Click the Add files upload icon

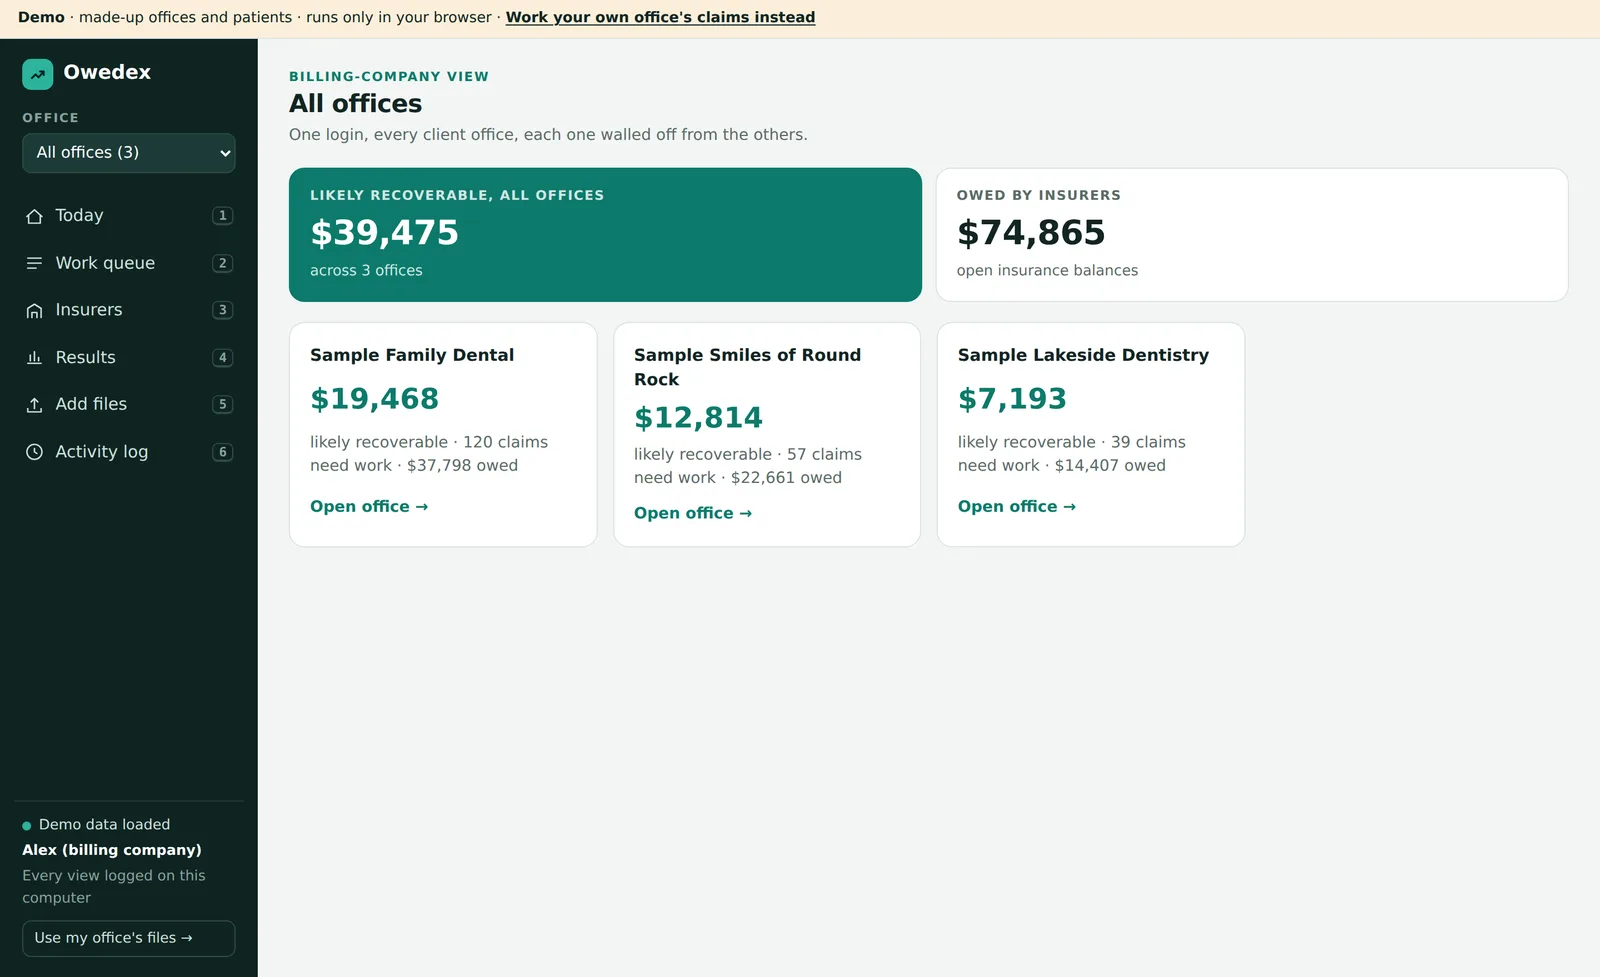[34, 405]
